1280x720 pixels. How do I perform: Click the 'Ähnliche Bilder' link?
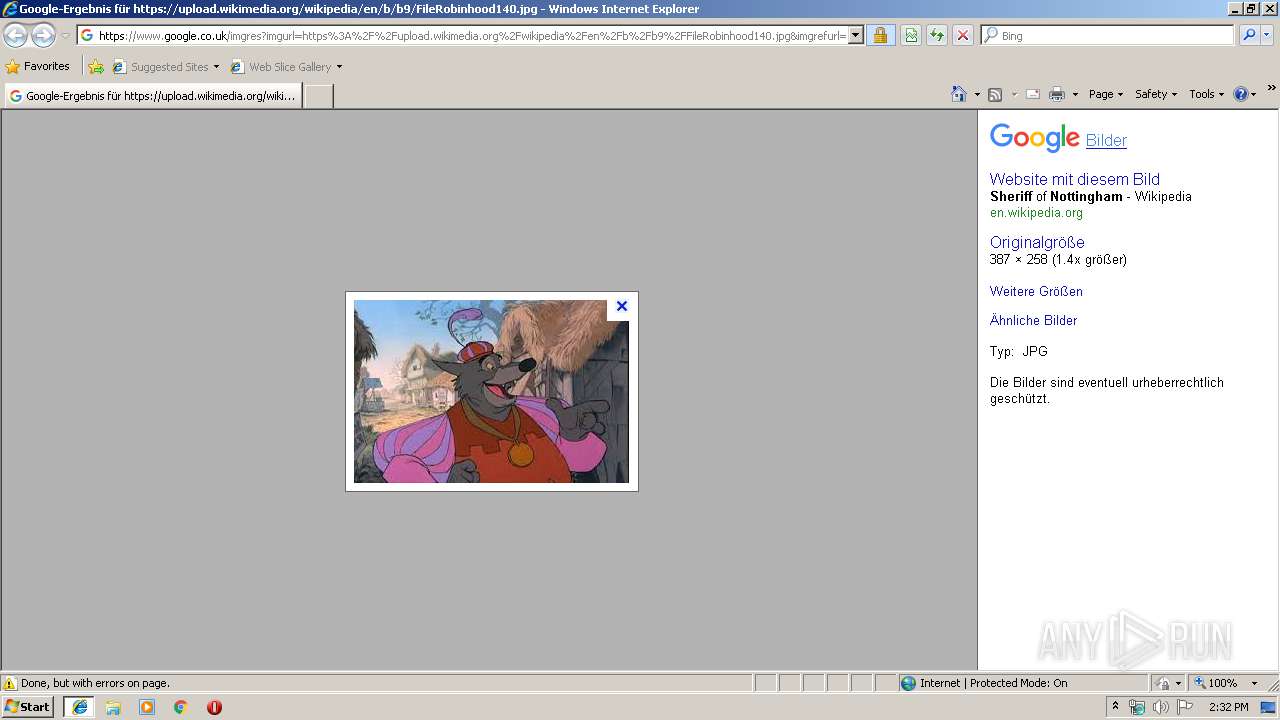1033,321
